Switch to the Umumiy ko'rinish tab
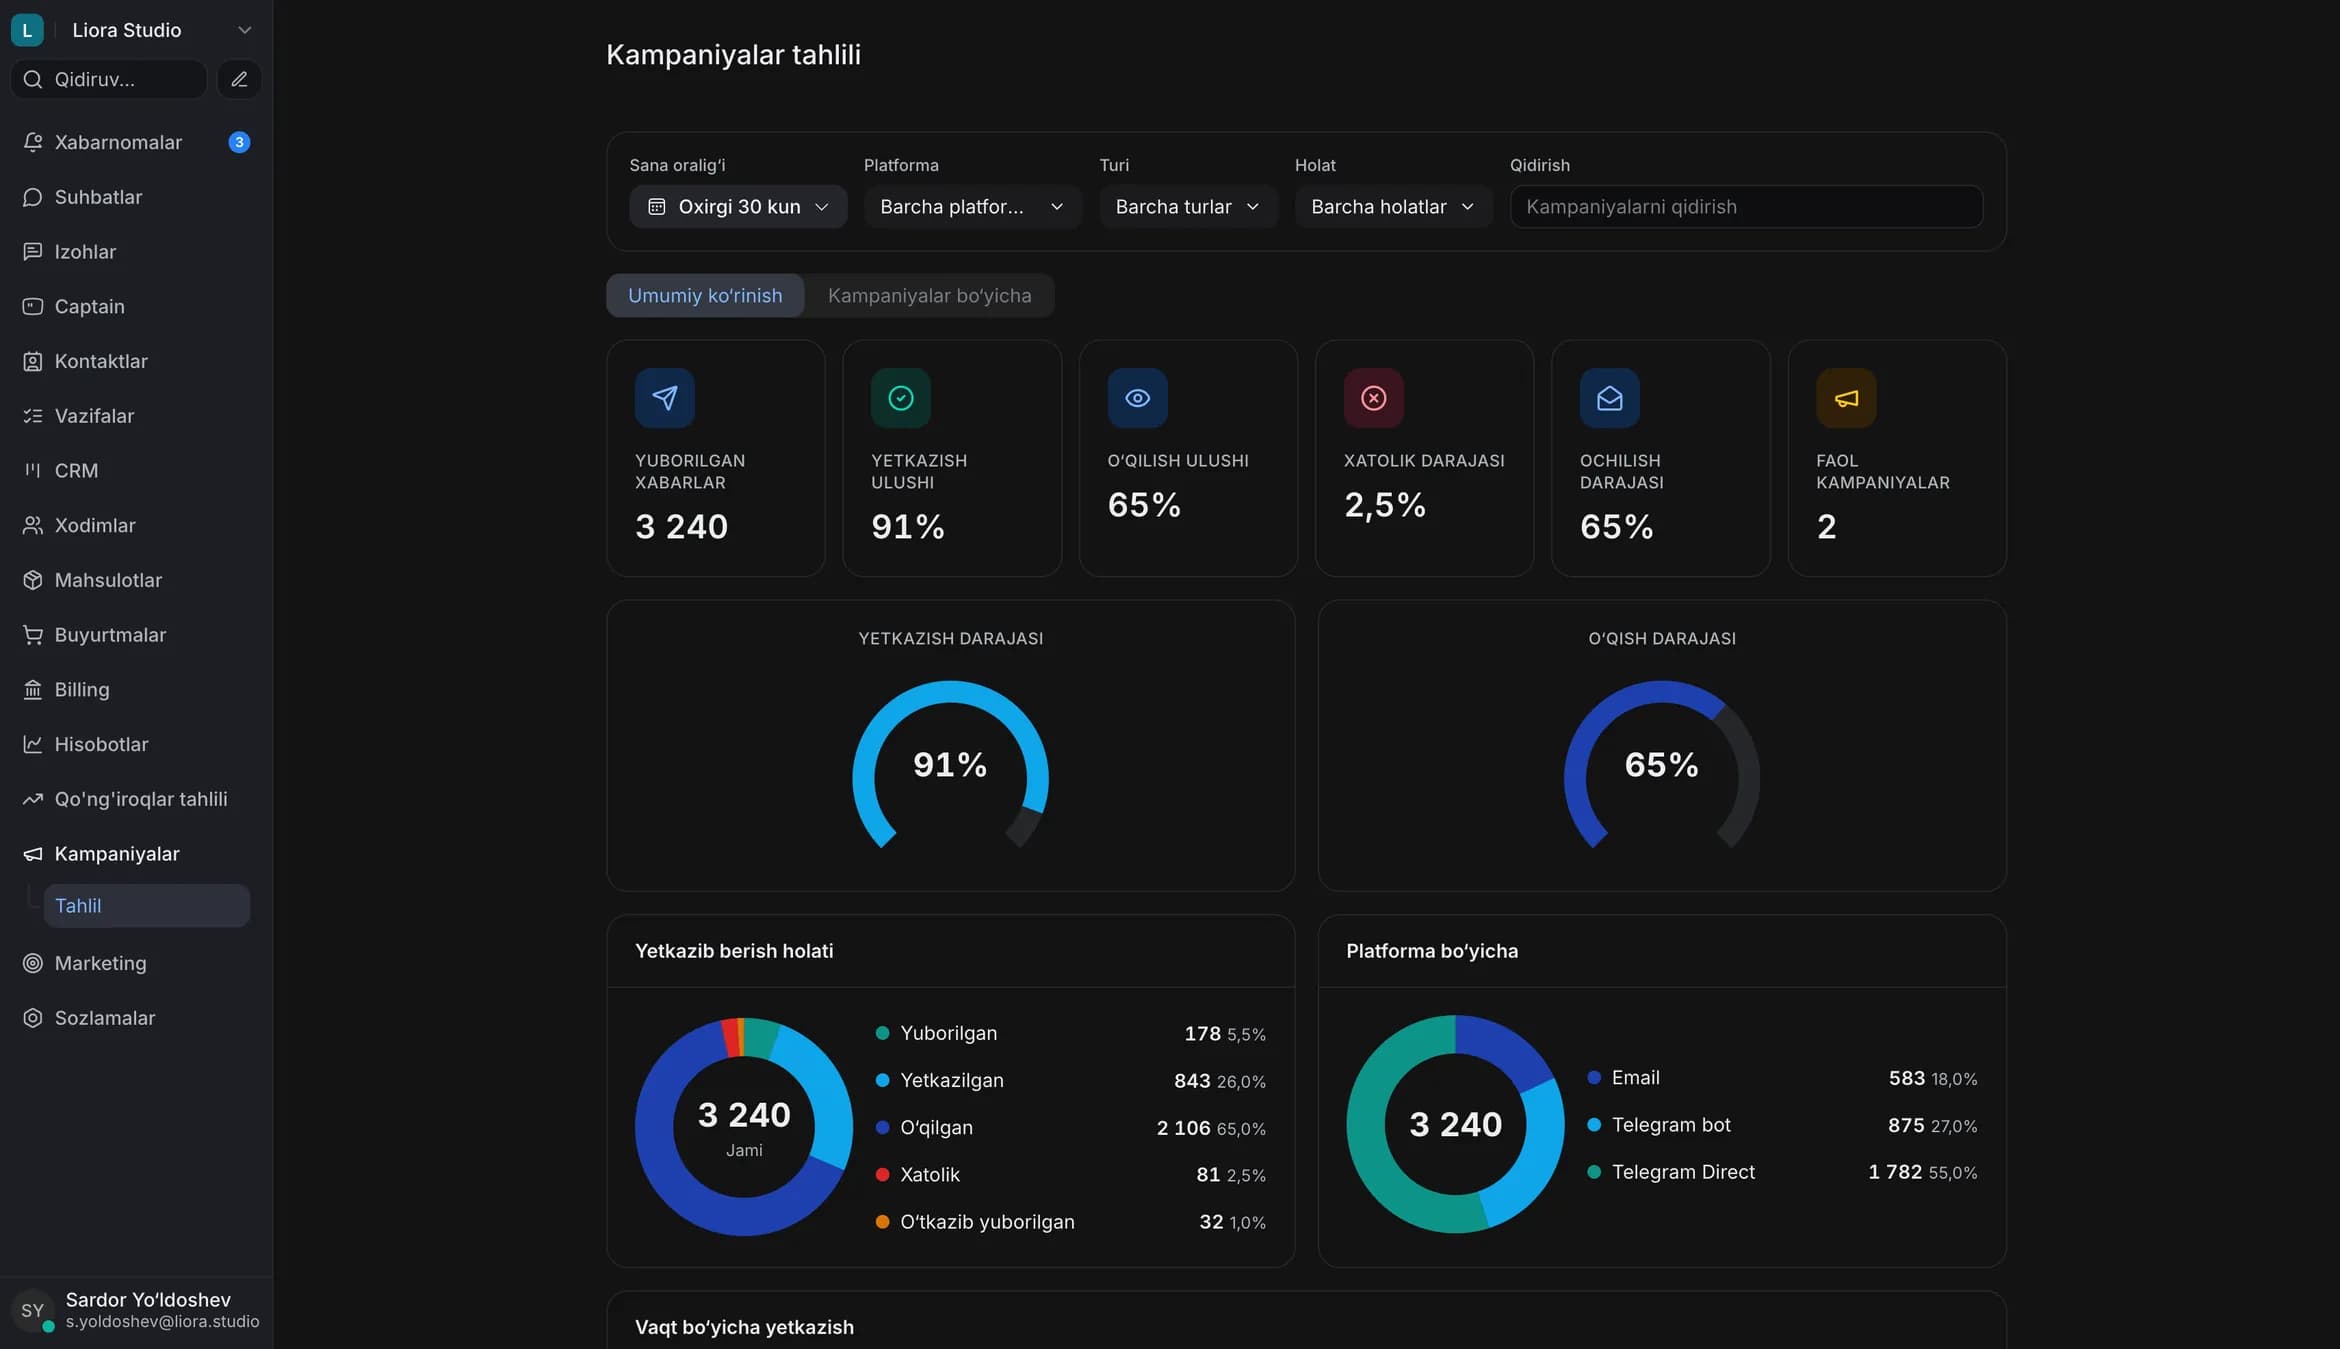The height and width of the screenshot is (1349, 2340). tap(705, 296)
